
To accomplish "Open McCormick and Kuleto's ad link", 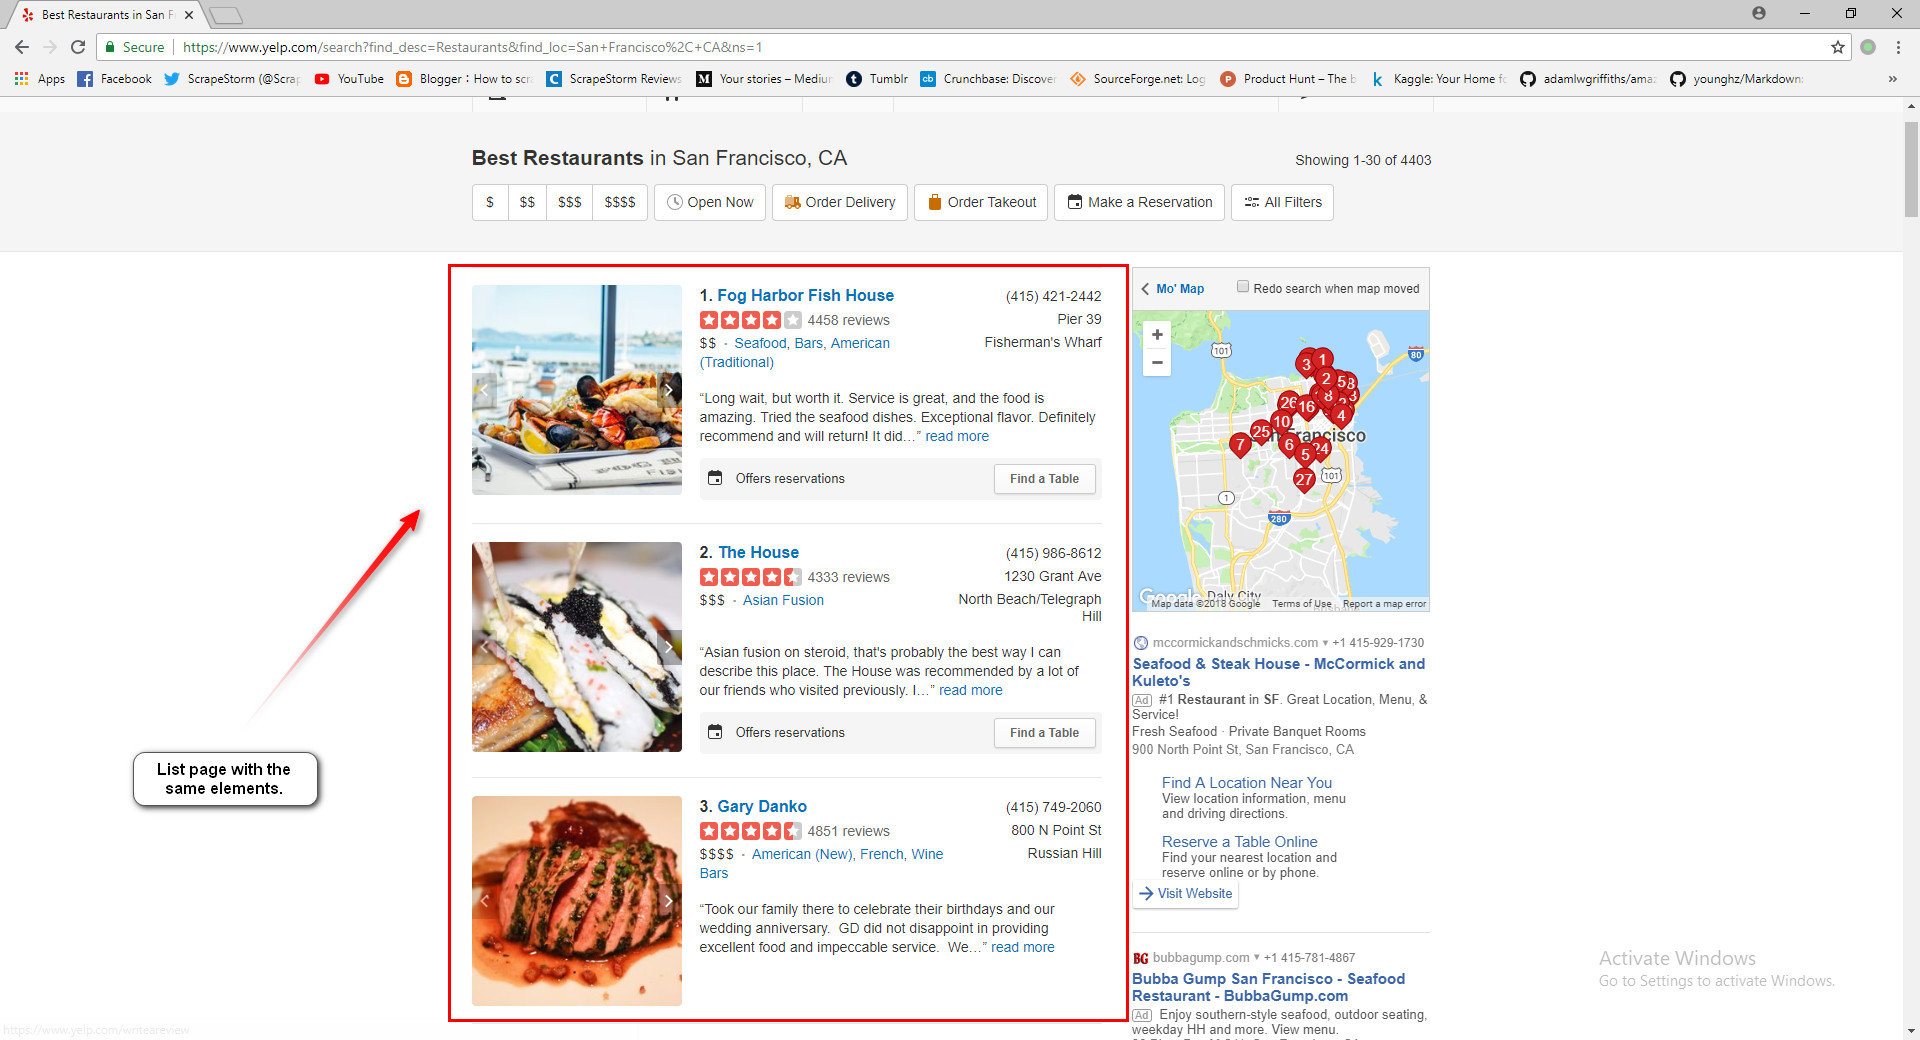I will pyautogui.click(x=1279, y=672).
